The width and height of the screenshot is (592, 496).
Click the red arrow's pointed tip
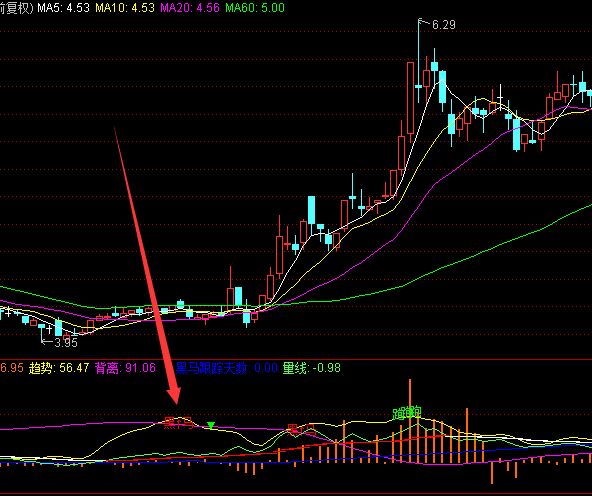point(176,403)
